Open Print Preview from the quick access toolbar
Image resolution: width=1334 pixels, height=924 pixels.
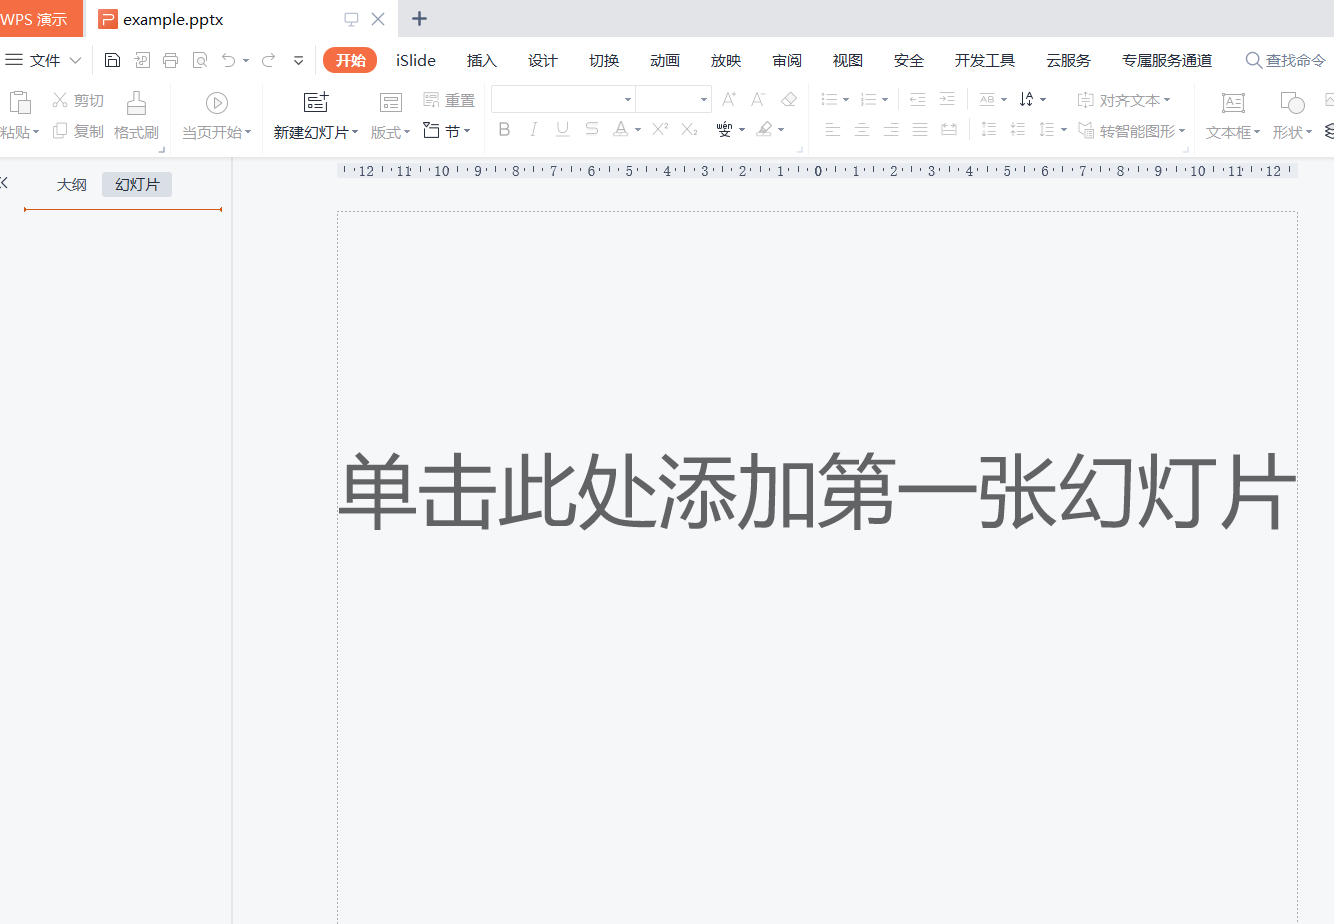click(200, 60)
